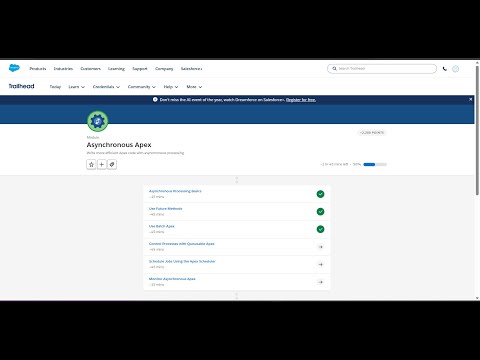Open Schedule Jobs Using the Apex Scheduler unit

[x=182, y=261]
